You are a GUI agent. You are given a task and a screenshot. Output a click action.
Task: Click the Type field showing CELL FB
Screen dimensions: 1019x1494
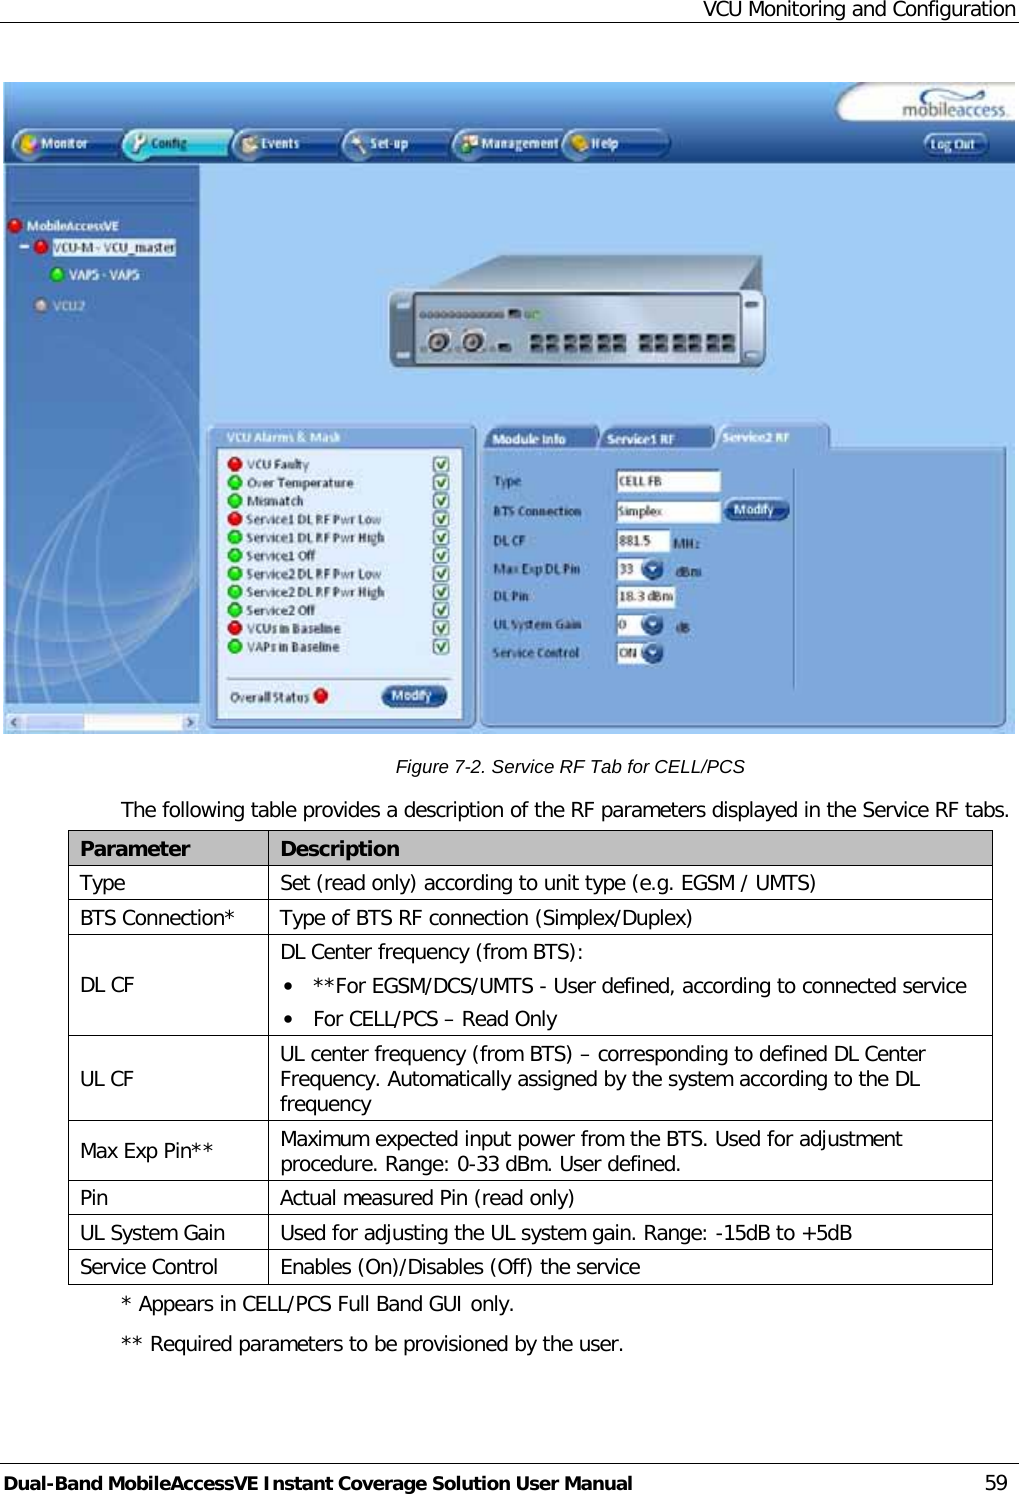point(668,481)
